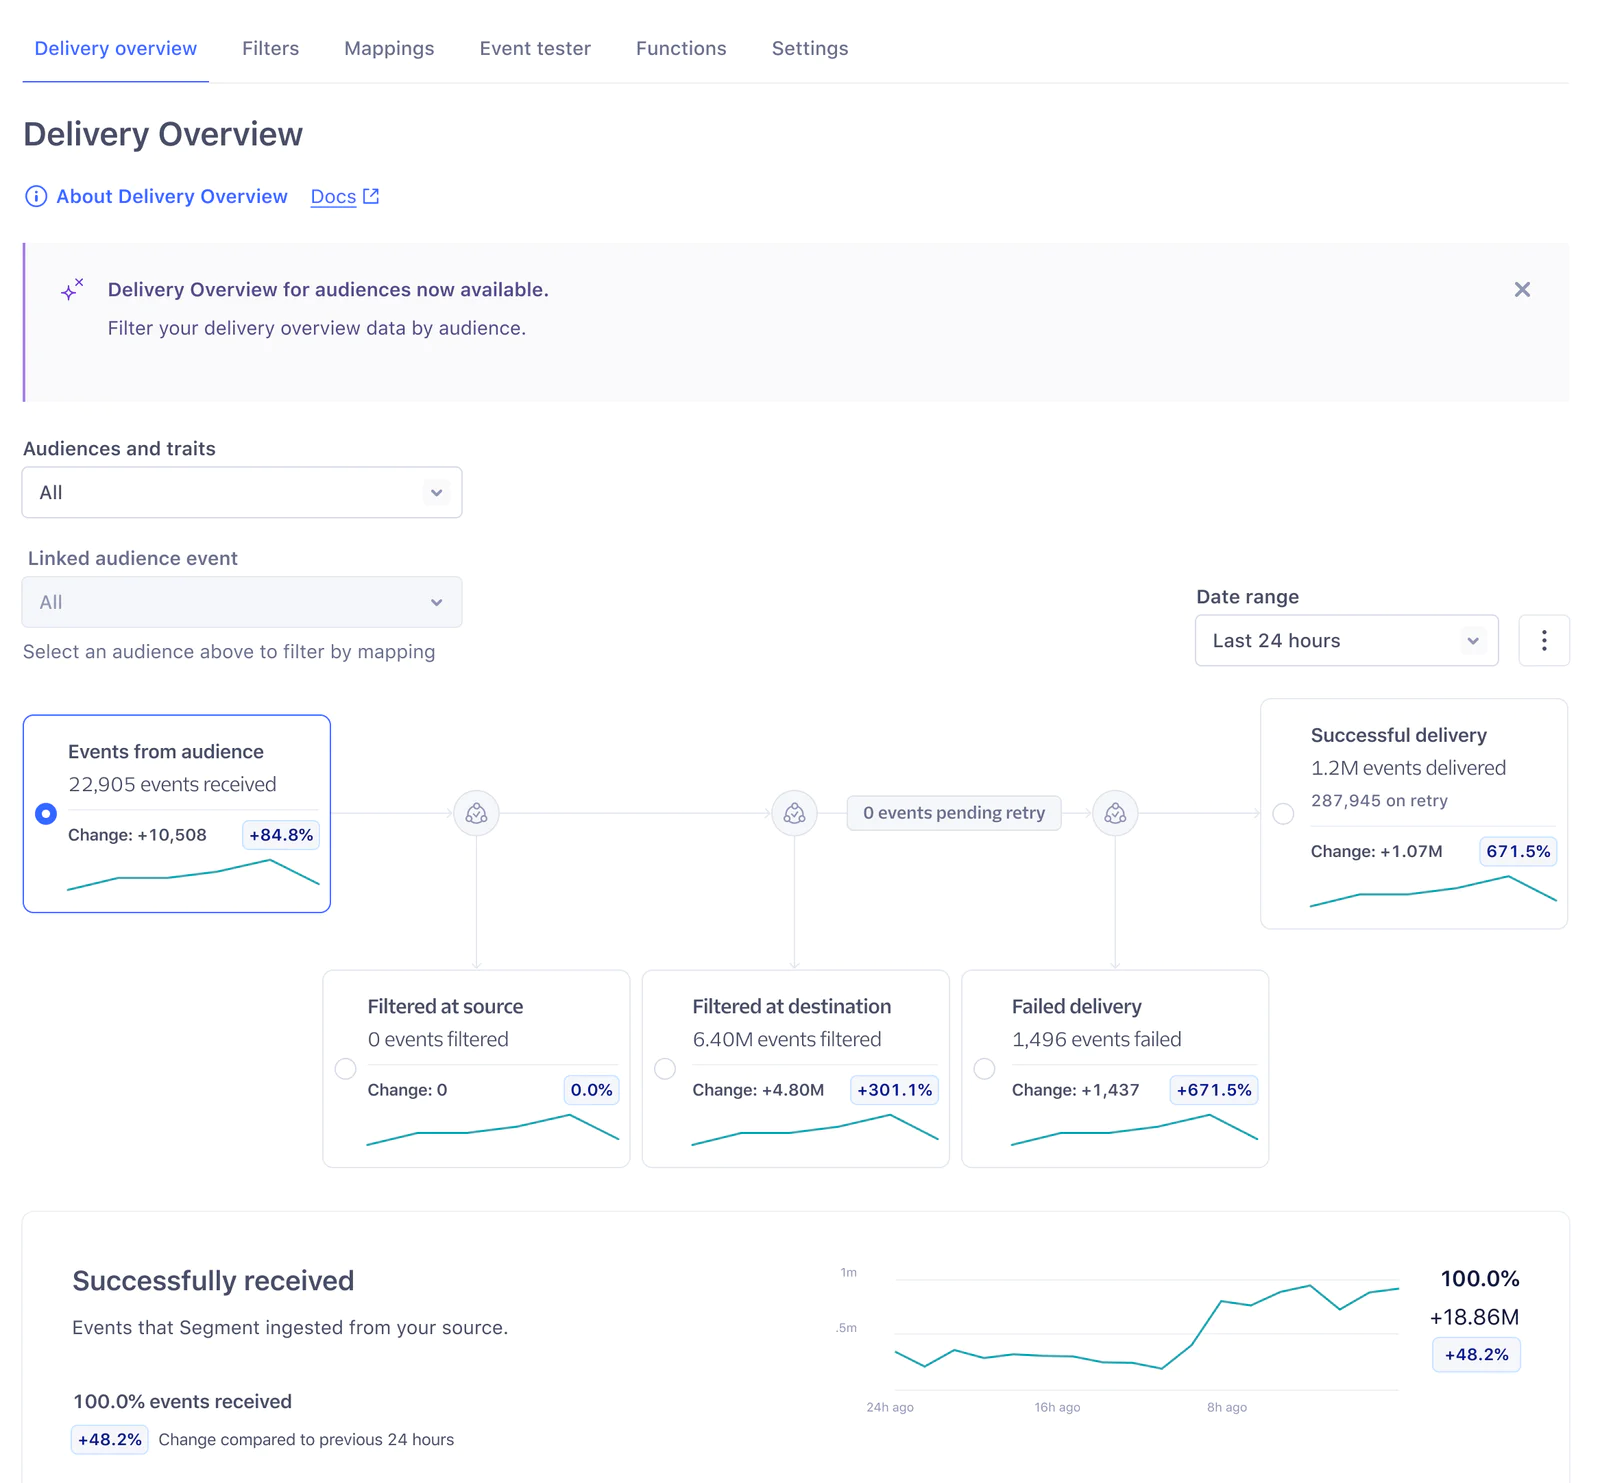The height and width of the screenshot is (1483, 1600).
Task: Expand the Audiences and traits dropdown
Action: click(x=242, y=493)
